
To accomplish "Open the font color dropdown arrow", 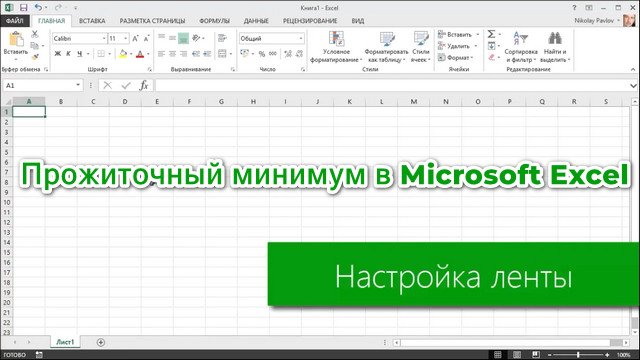I will 148,54.
